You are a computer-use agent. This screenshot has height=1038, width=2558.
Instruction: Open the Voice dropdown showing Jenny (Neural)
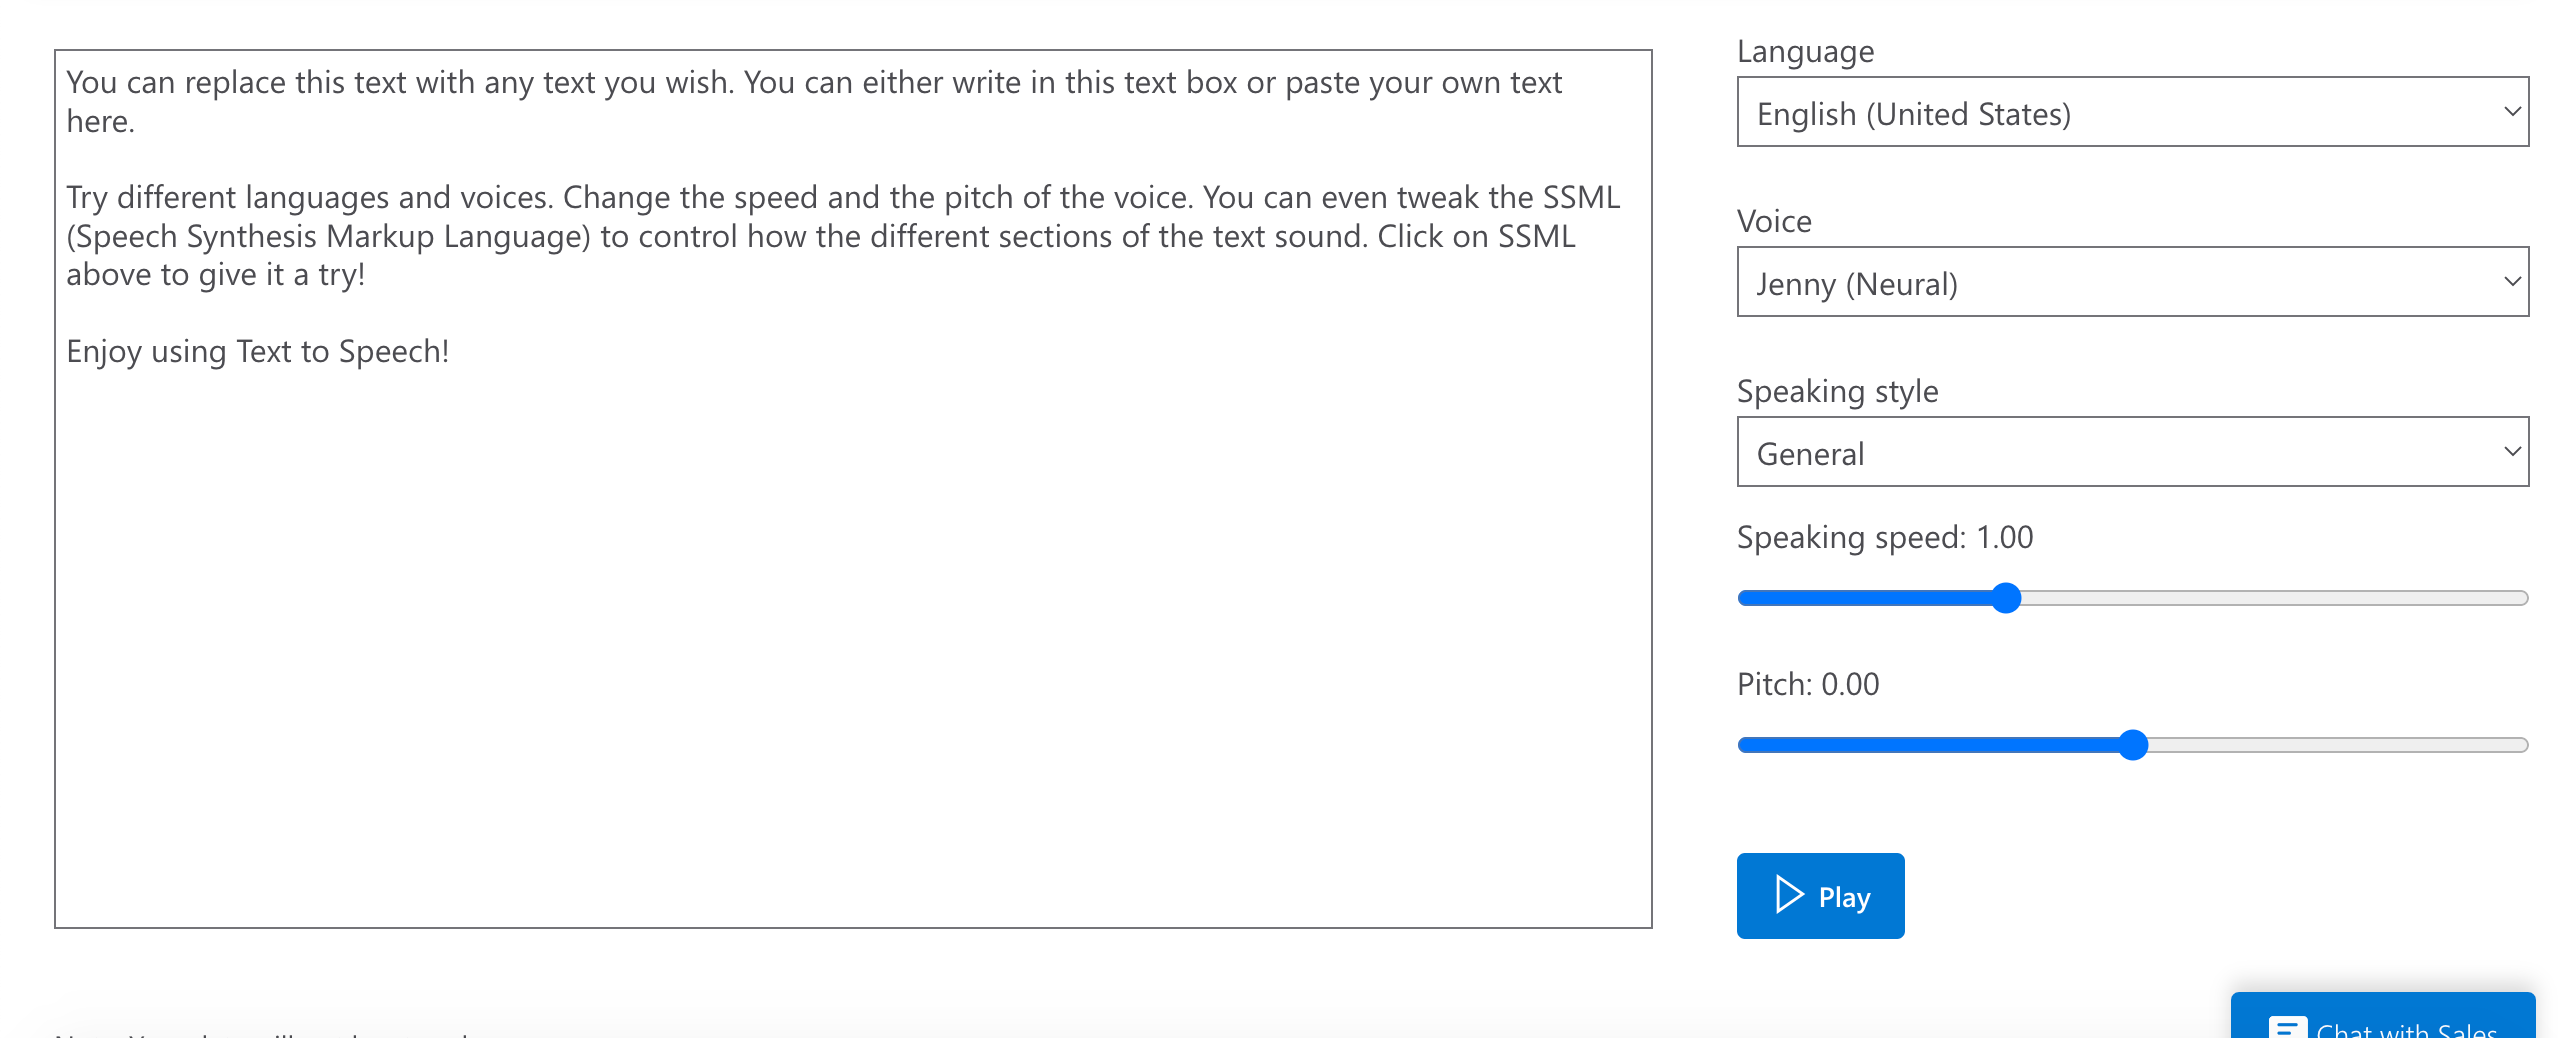[2132, 282]
